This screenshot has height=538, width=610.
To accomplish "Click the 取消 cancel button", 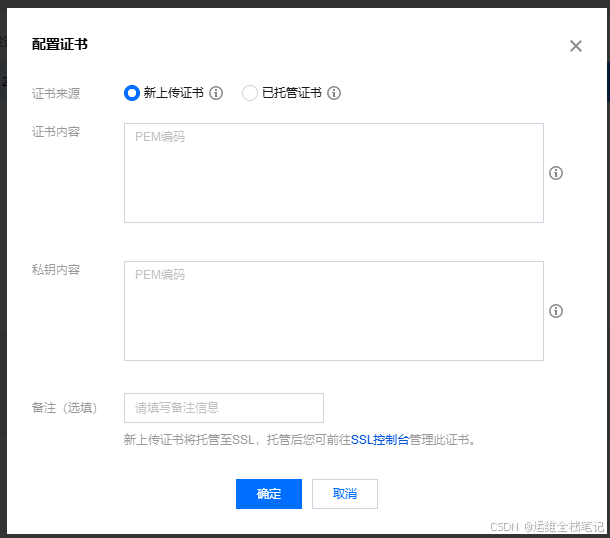I will coord(345,494).
